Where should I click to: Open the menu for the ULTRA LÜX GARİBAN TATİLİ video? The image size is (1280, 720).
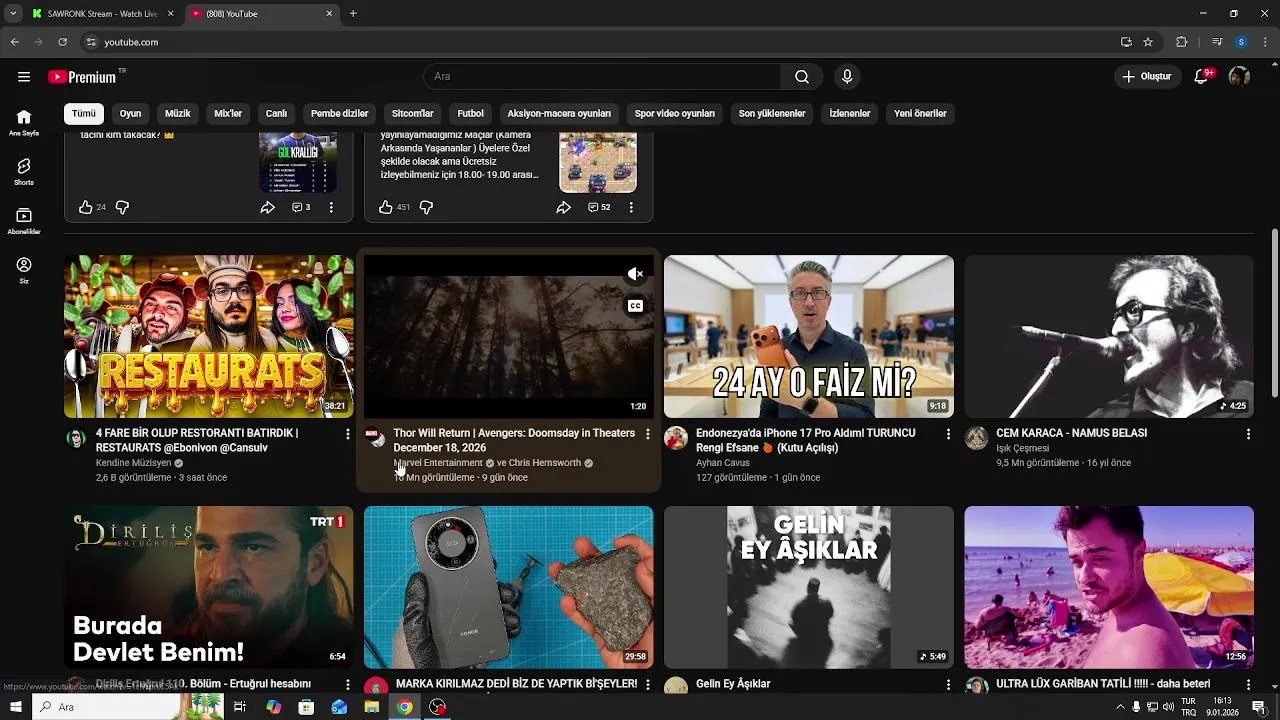(x=1248, y=685)
